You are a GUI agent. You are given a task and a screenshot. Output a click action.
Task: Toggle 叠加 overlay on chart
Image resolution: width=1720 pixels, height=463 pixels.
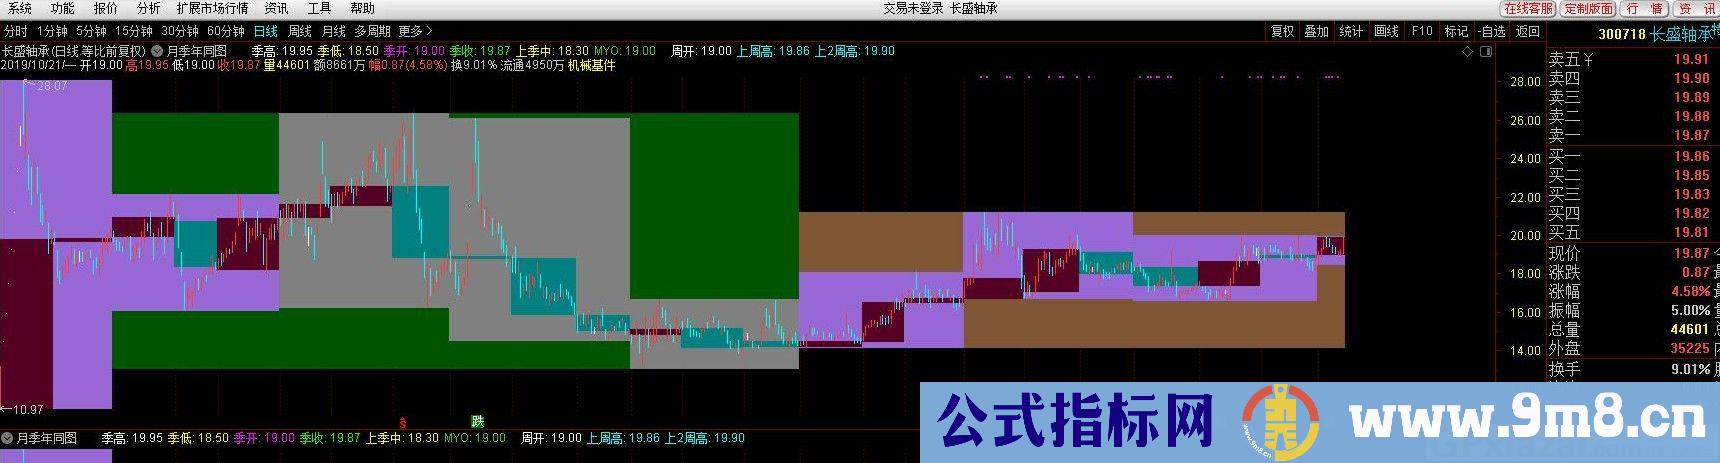pos(1316,31)
